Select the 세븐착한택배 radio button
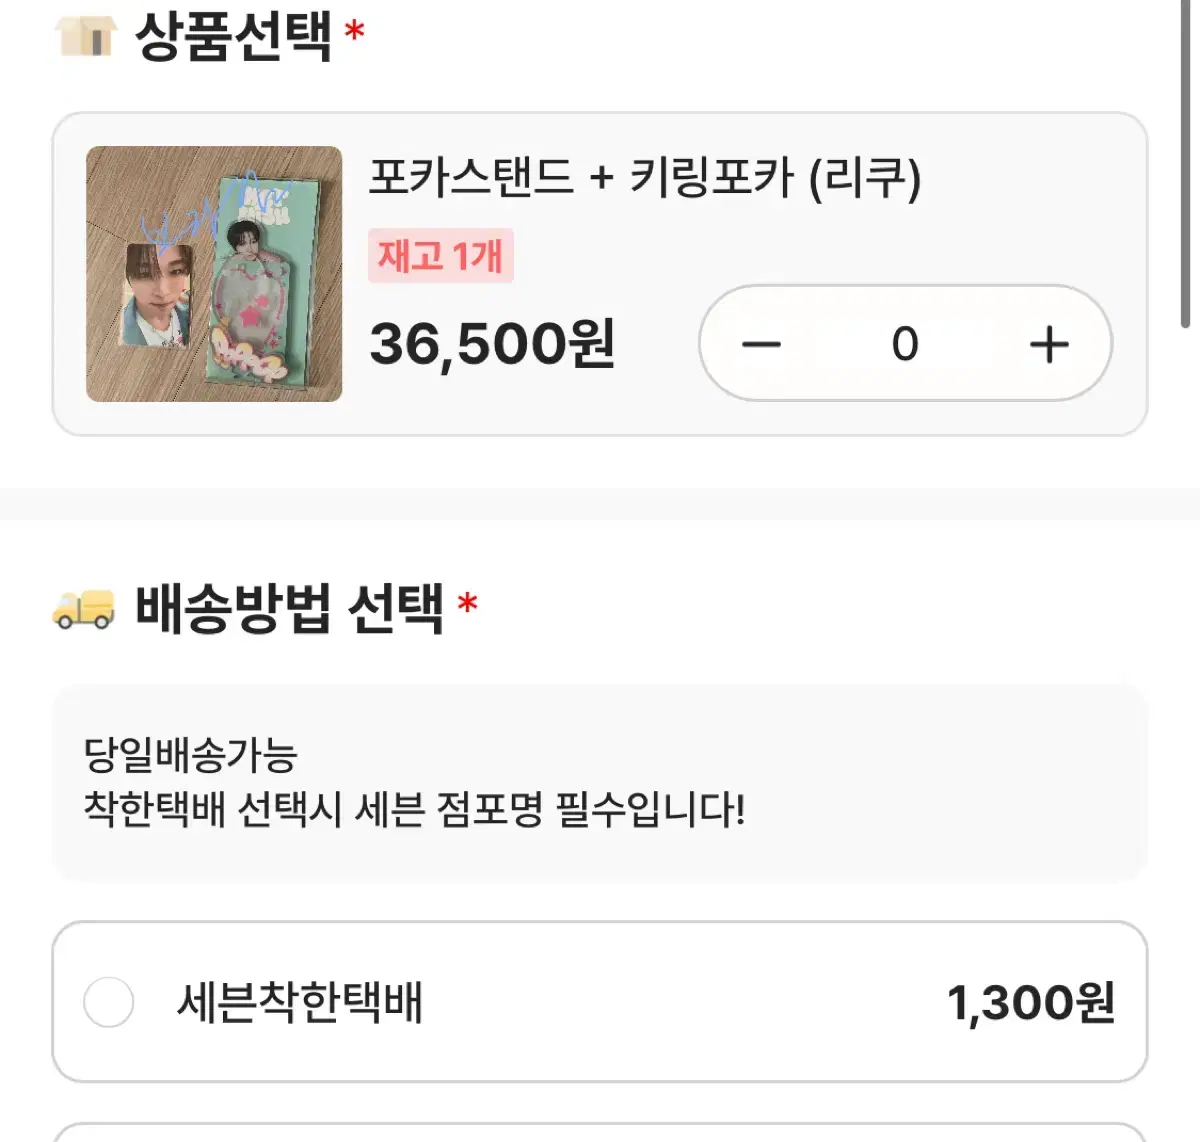The width and height of the screenshot is (1200, 1142). (109, 1002)
